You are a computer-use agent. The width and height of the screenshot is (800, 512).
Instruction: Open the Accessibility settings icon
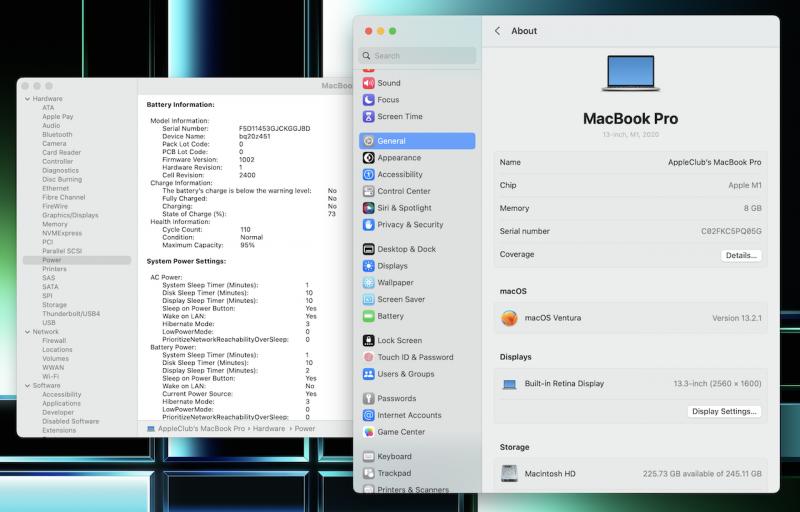[369, 175]
